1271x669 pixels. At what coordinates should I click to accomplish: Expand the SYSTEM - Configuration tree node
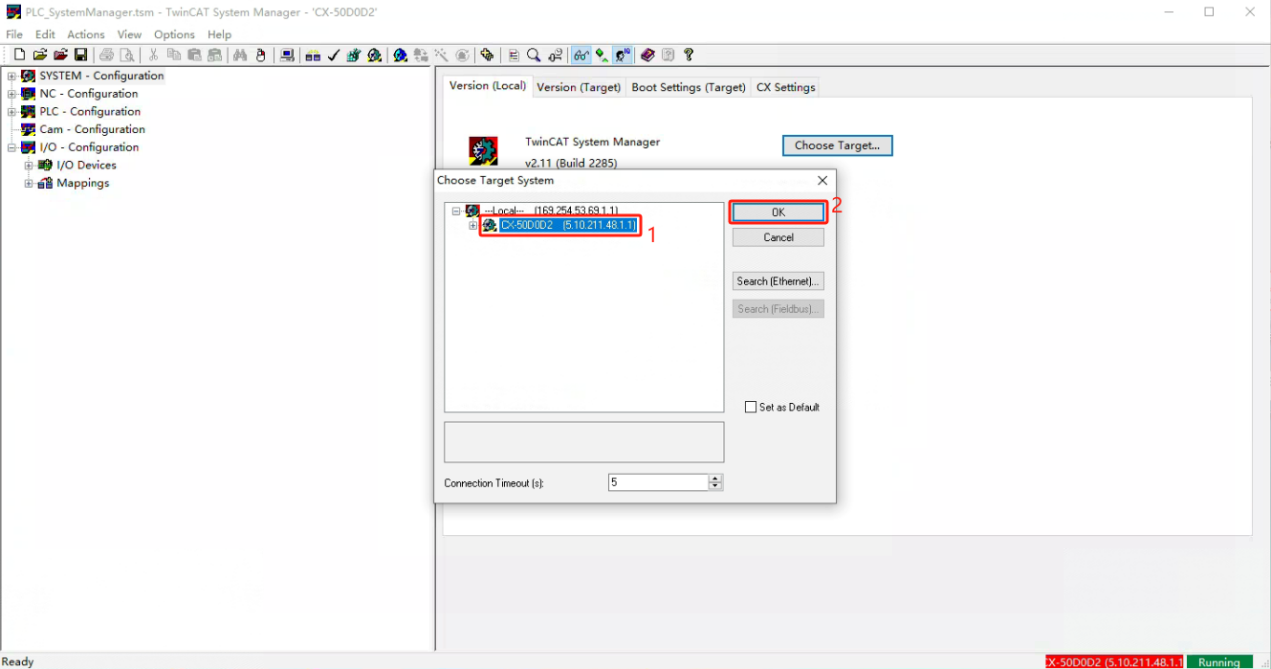click(12, 76)
